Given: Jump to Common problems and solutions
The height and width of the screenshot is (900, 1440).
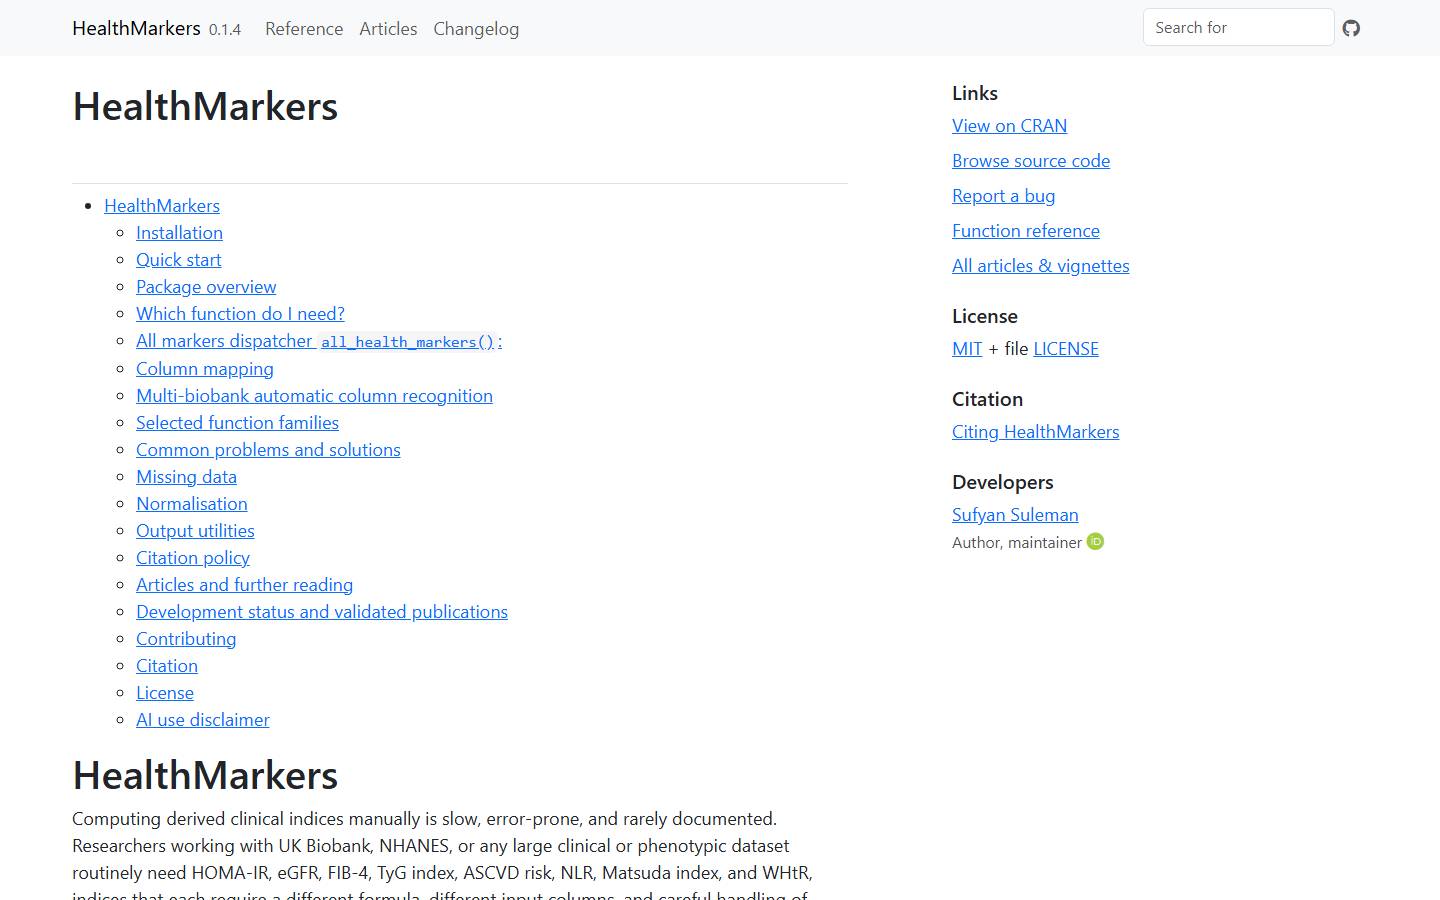Looking at the screenshot, I should tap(268, 450).
